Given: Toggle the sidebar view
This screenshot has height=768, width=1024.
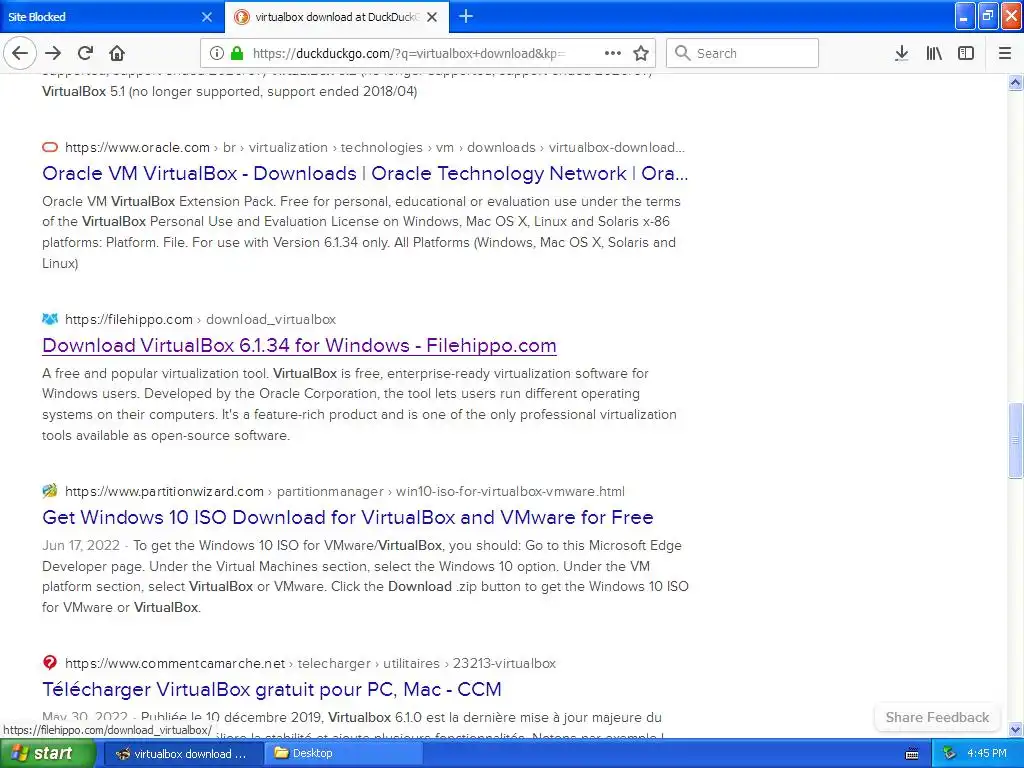Looking at the screenshot, I should click(x=966, y=53).
